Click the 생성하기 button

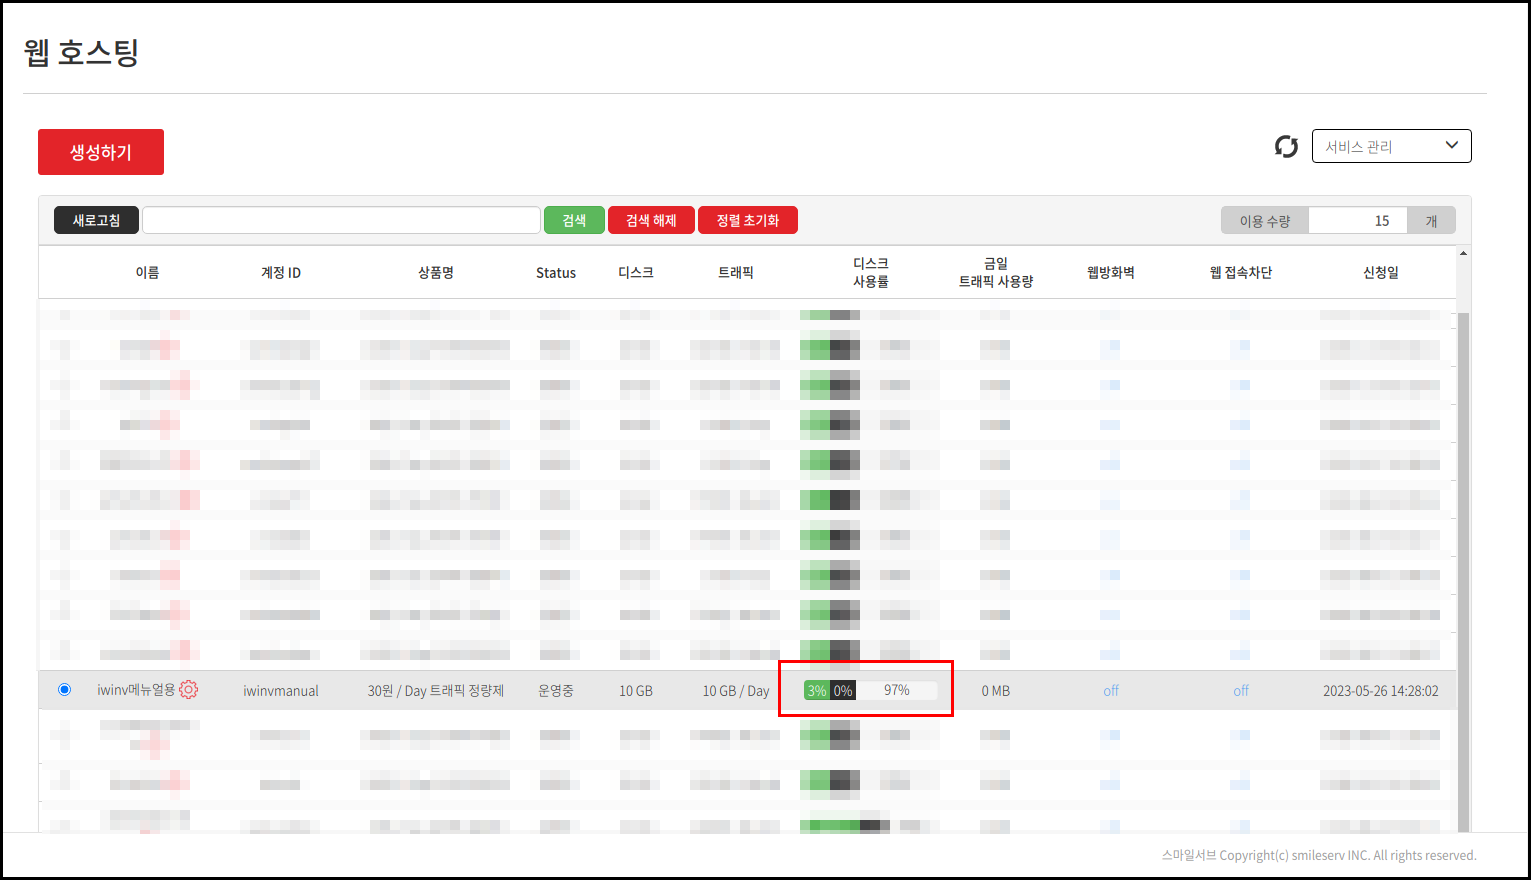(101, 152)
